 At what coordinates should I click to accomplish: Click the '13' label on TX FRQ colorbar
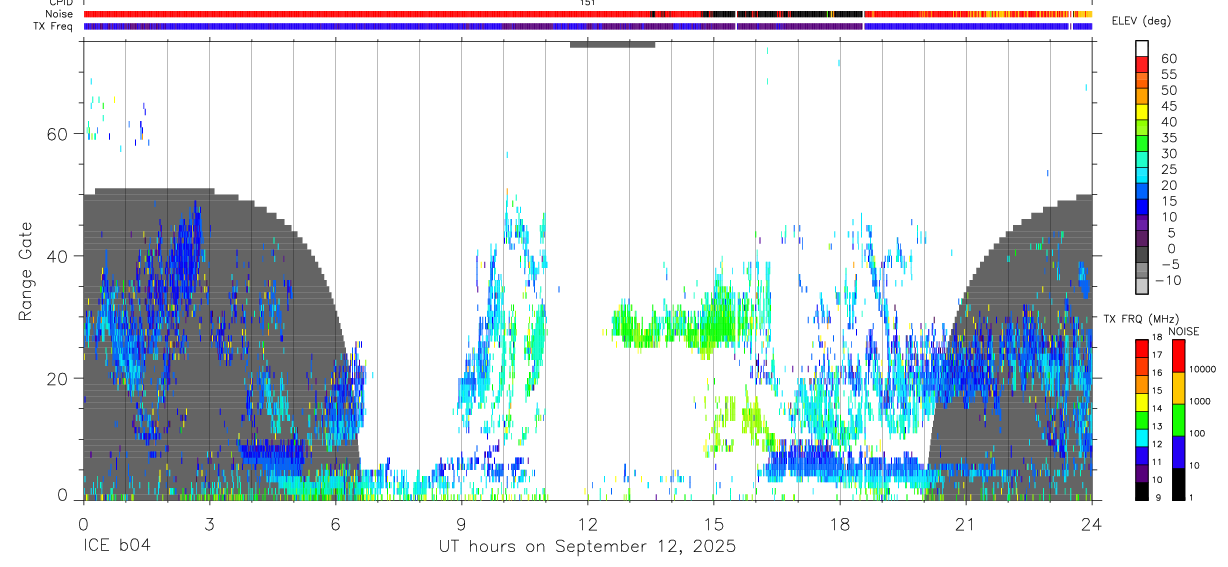pos(1159,427)
